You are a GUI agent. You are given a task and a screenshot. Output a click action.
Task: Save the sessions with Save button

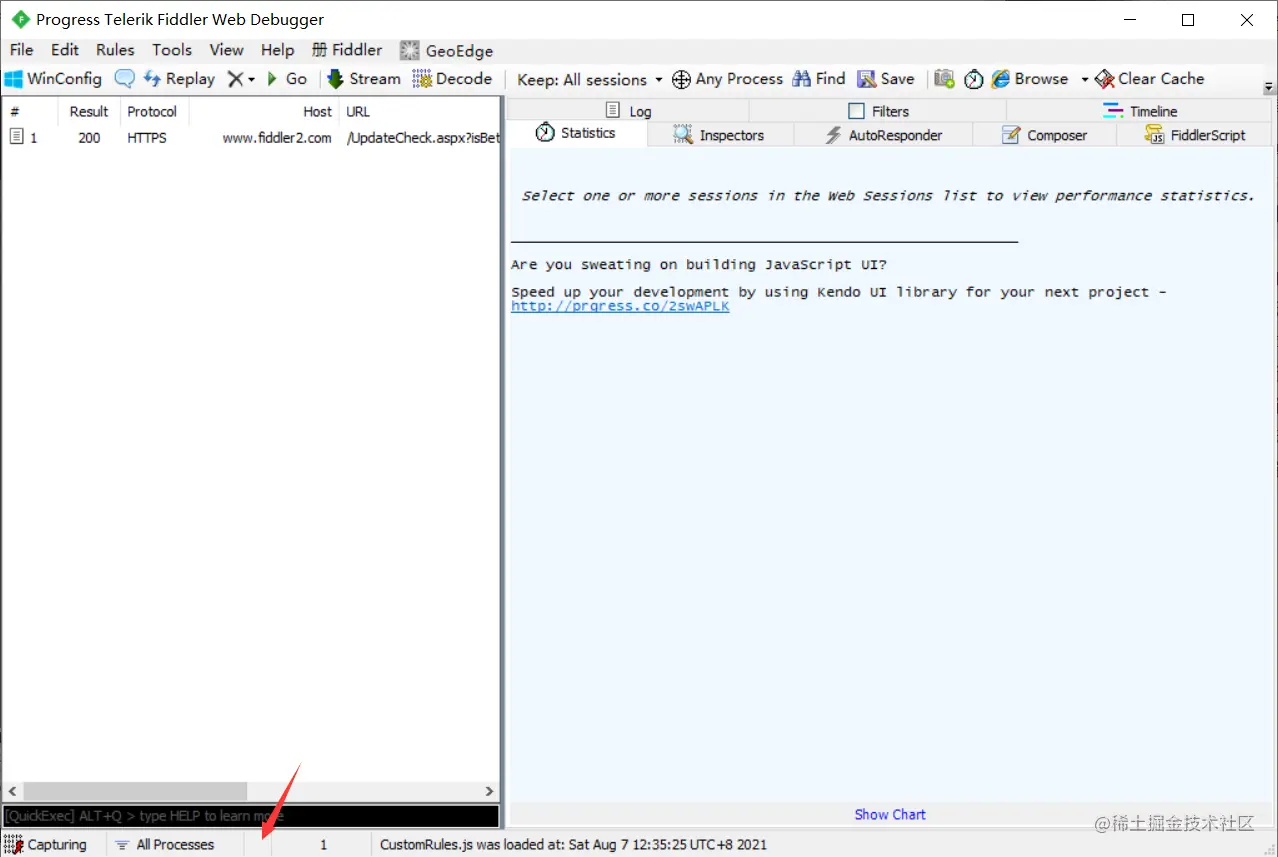click(886, 79)
